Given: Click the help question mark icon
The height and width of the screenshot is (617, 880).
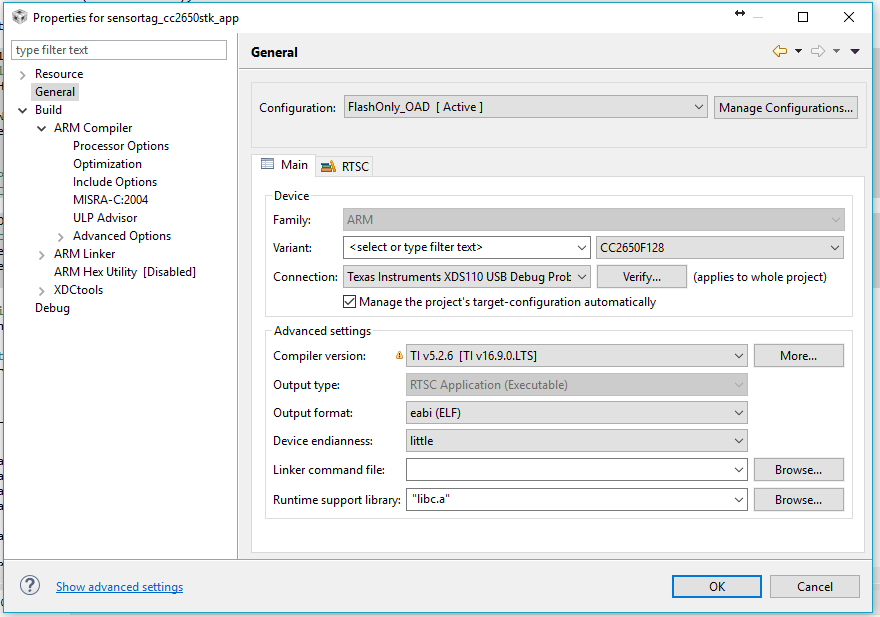Looking at the screenshot, I should [x=30, y=586].
